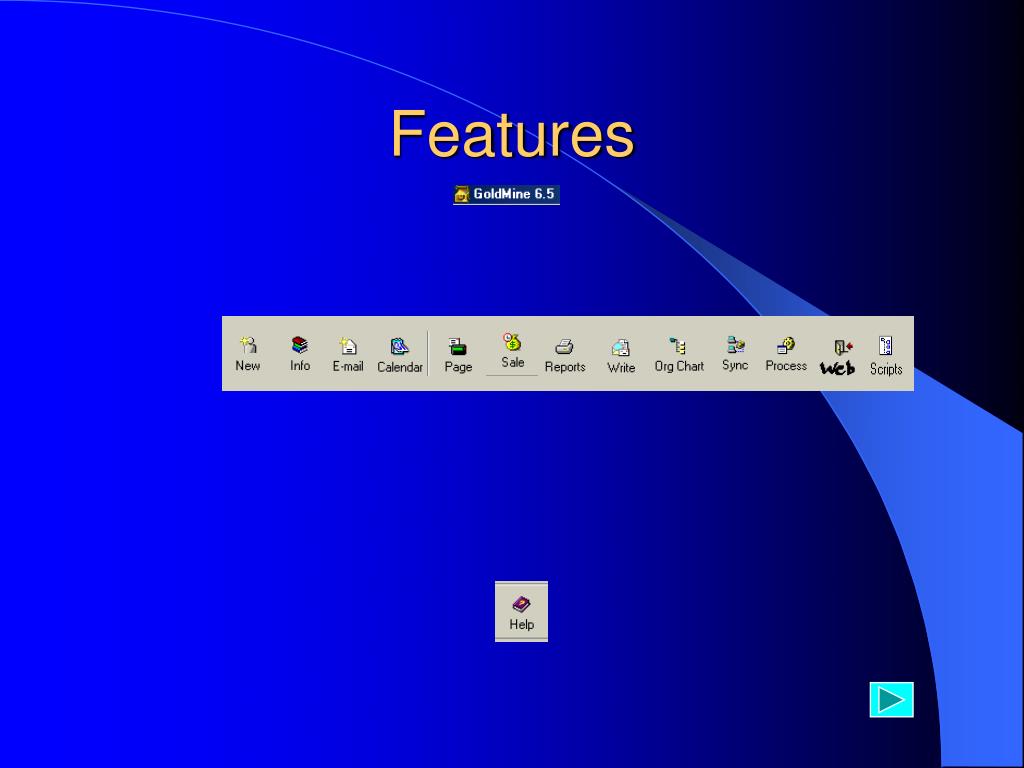Open the Org Chart icon

[679, 345]
